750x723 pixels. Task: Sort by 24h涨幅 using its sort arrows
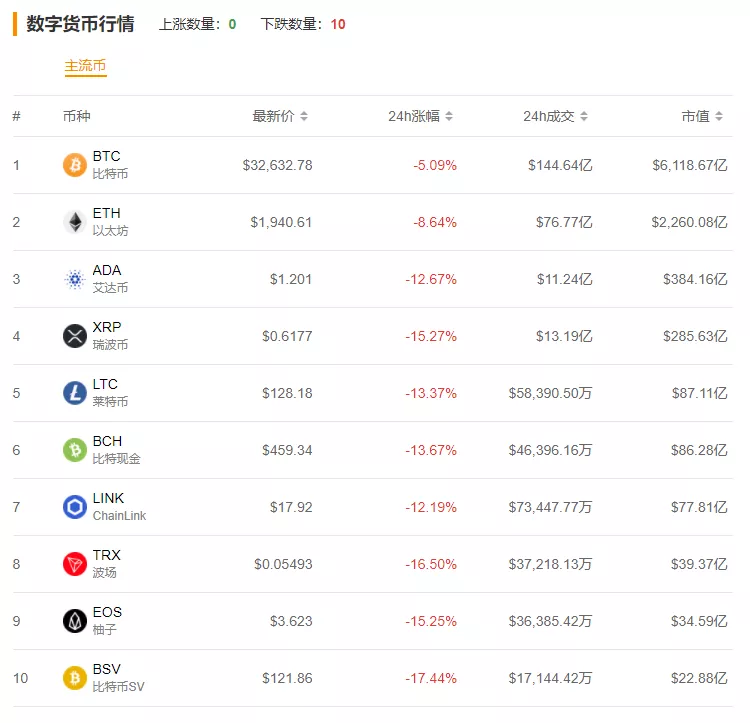click(x=449, y=116)
